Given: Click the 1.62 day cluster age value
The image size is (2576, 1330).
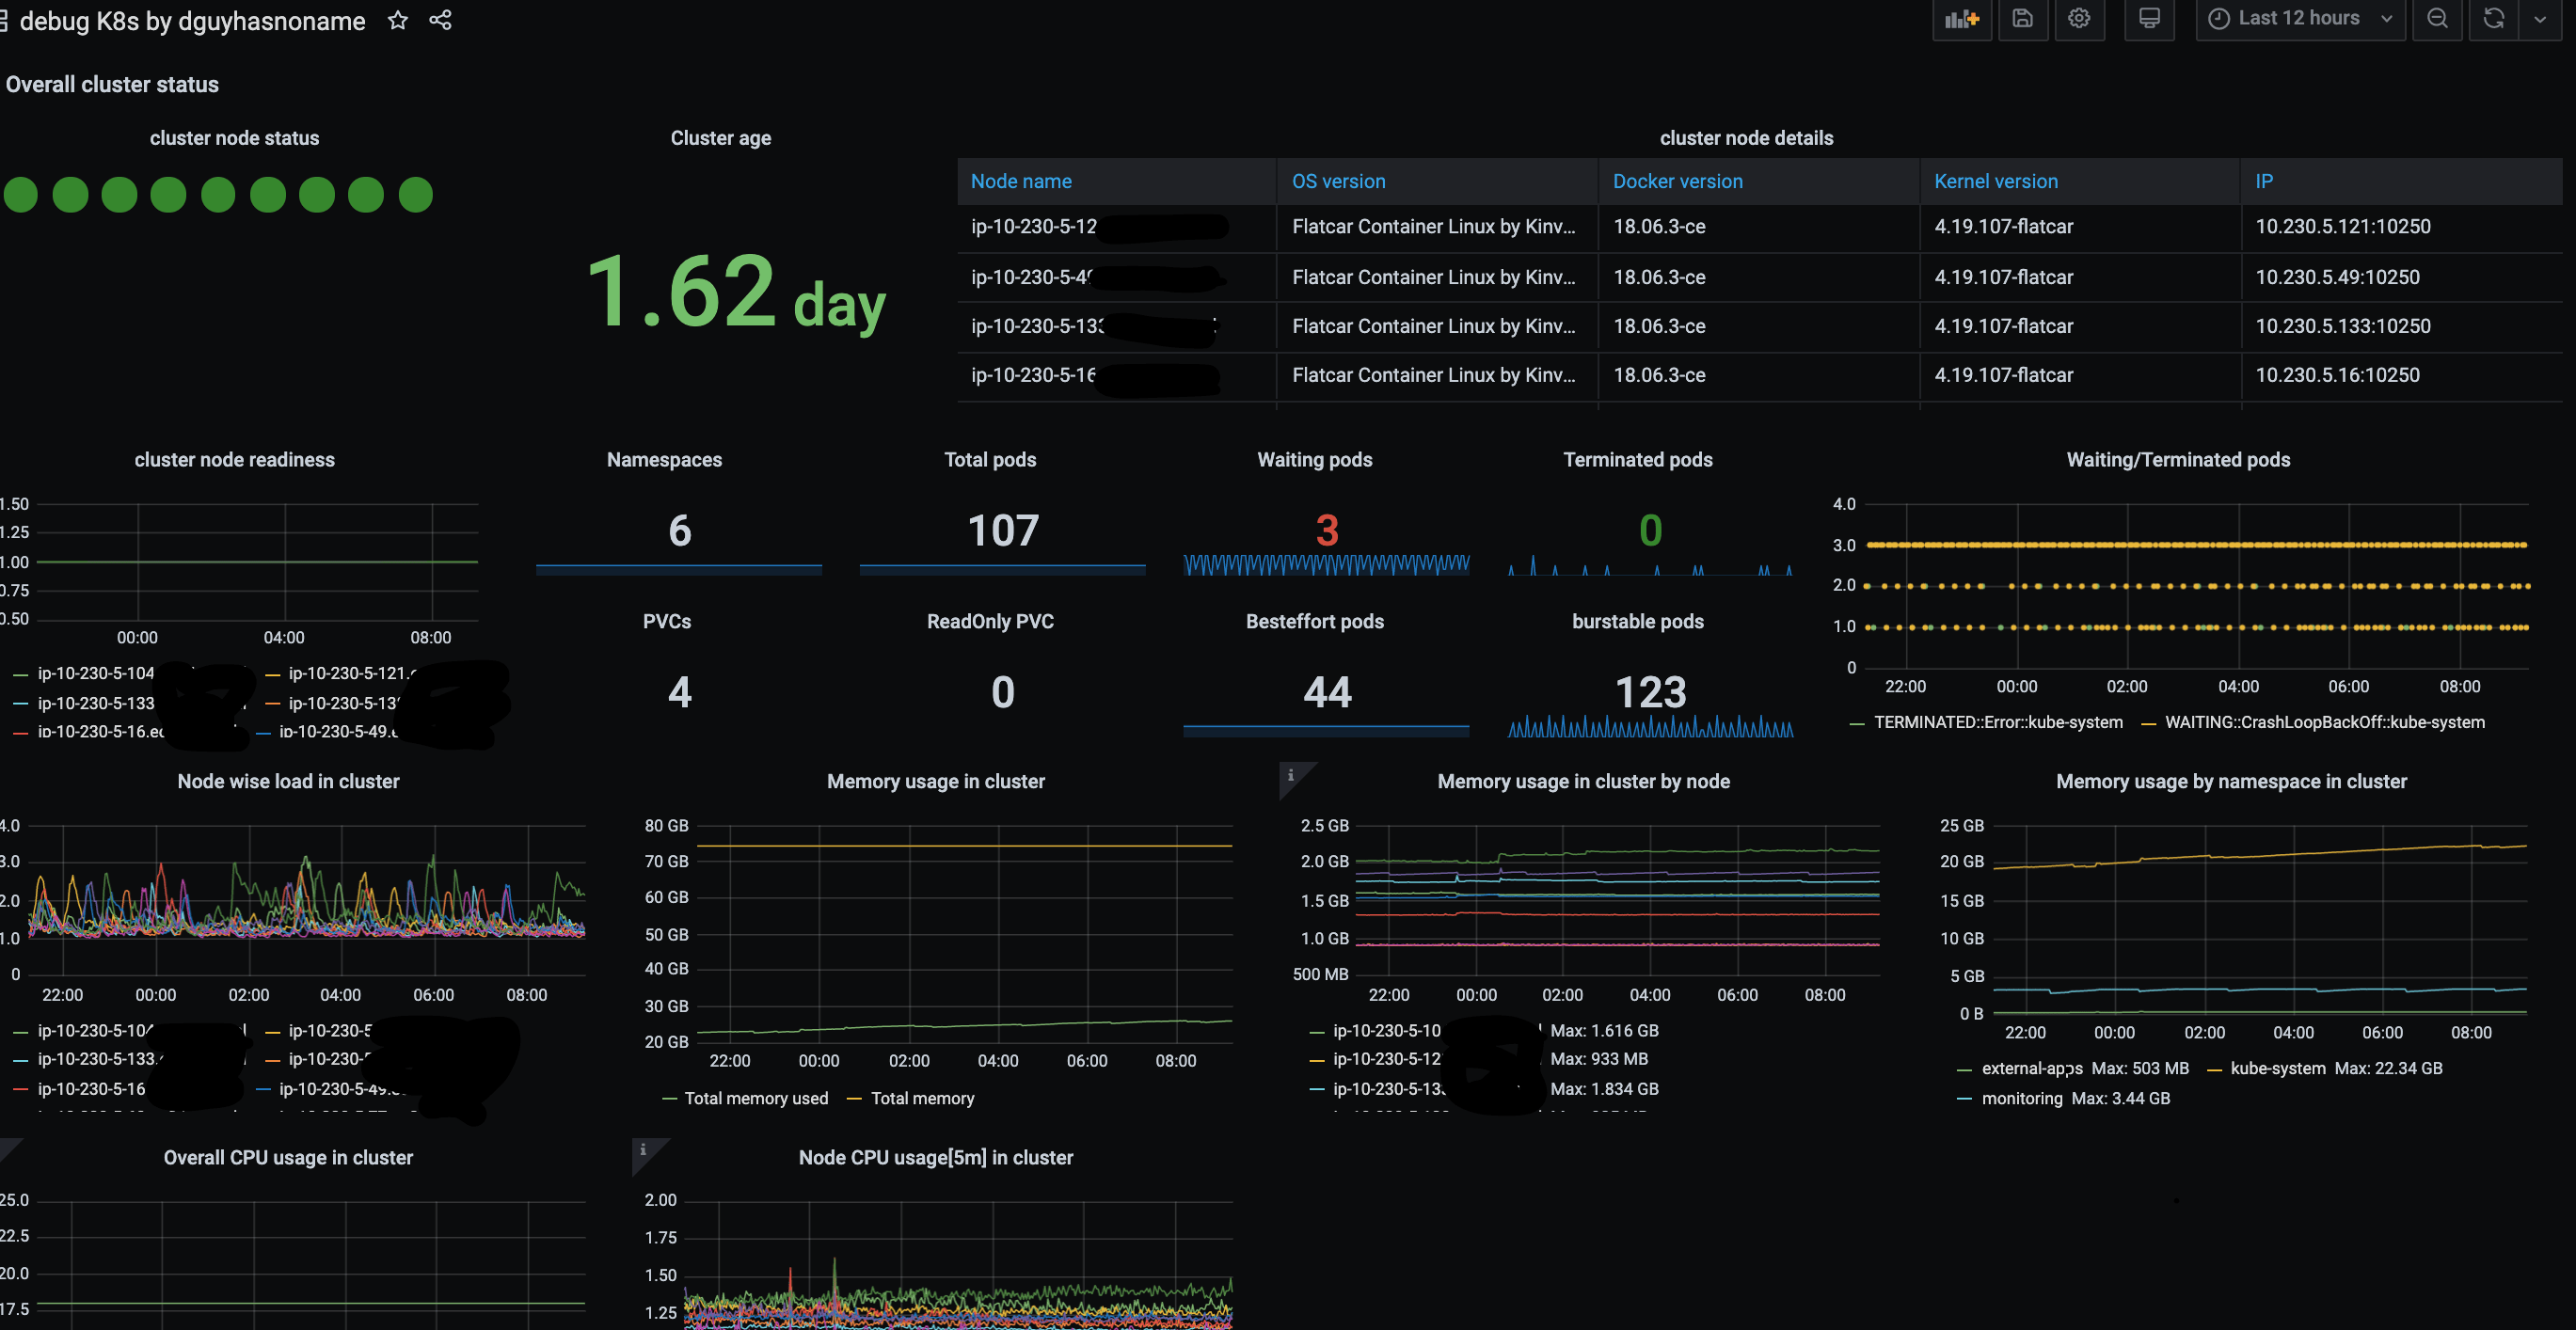Looking at the screenshot, I should [x=735, y=292].
